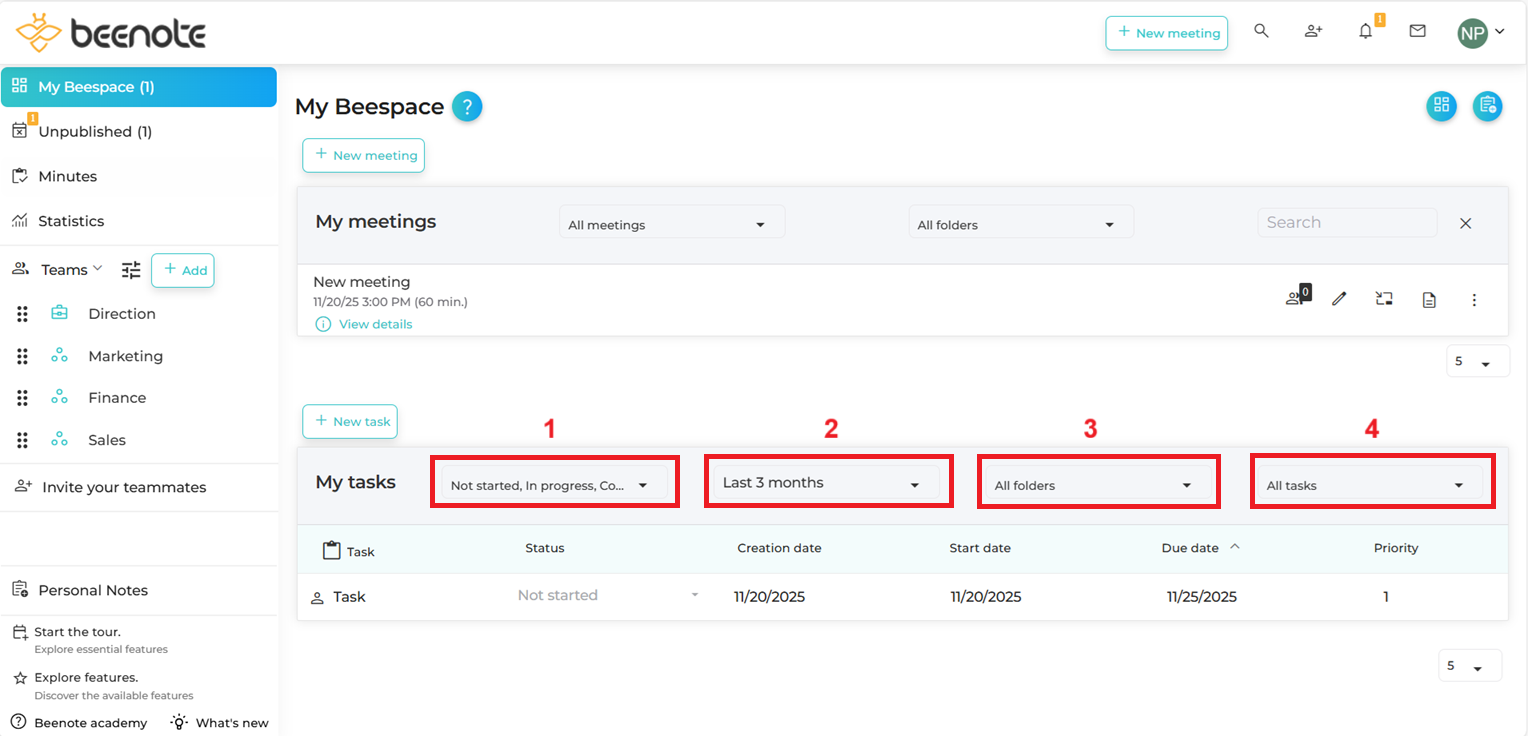
Task: Click the New task button
Action: pyautogui.click(x=350, y=421)
